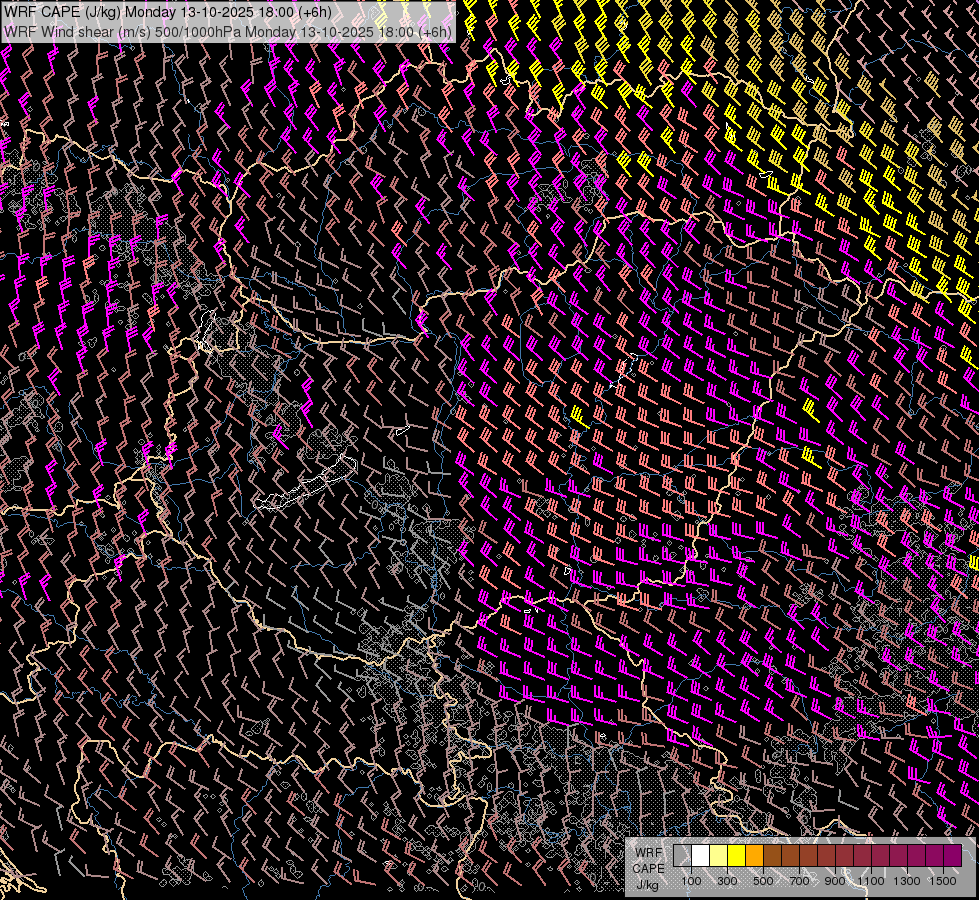Click the "900" value on the colorbar
Screen dimensions: 979x900
pos(835,881)
